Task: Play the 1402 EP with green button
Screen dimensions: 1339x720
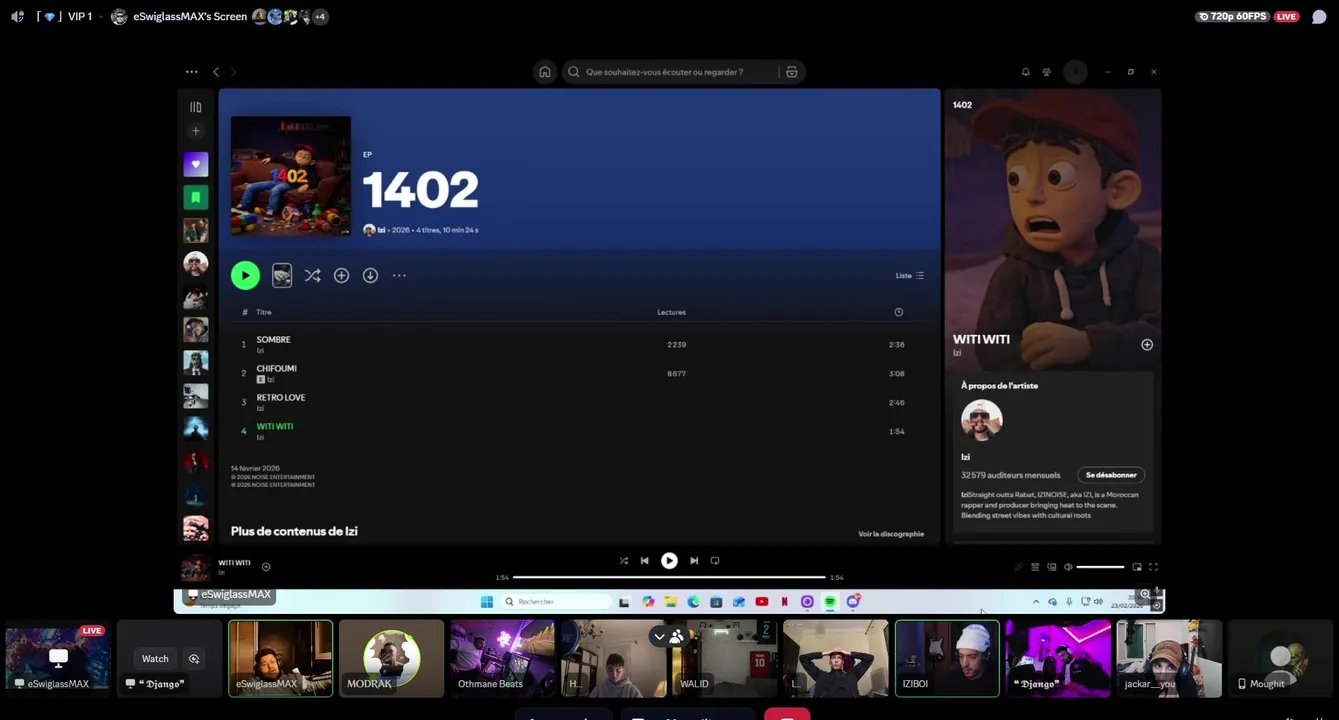Action: (x=245, y=275)
